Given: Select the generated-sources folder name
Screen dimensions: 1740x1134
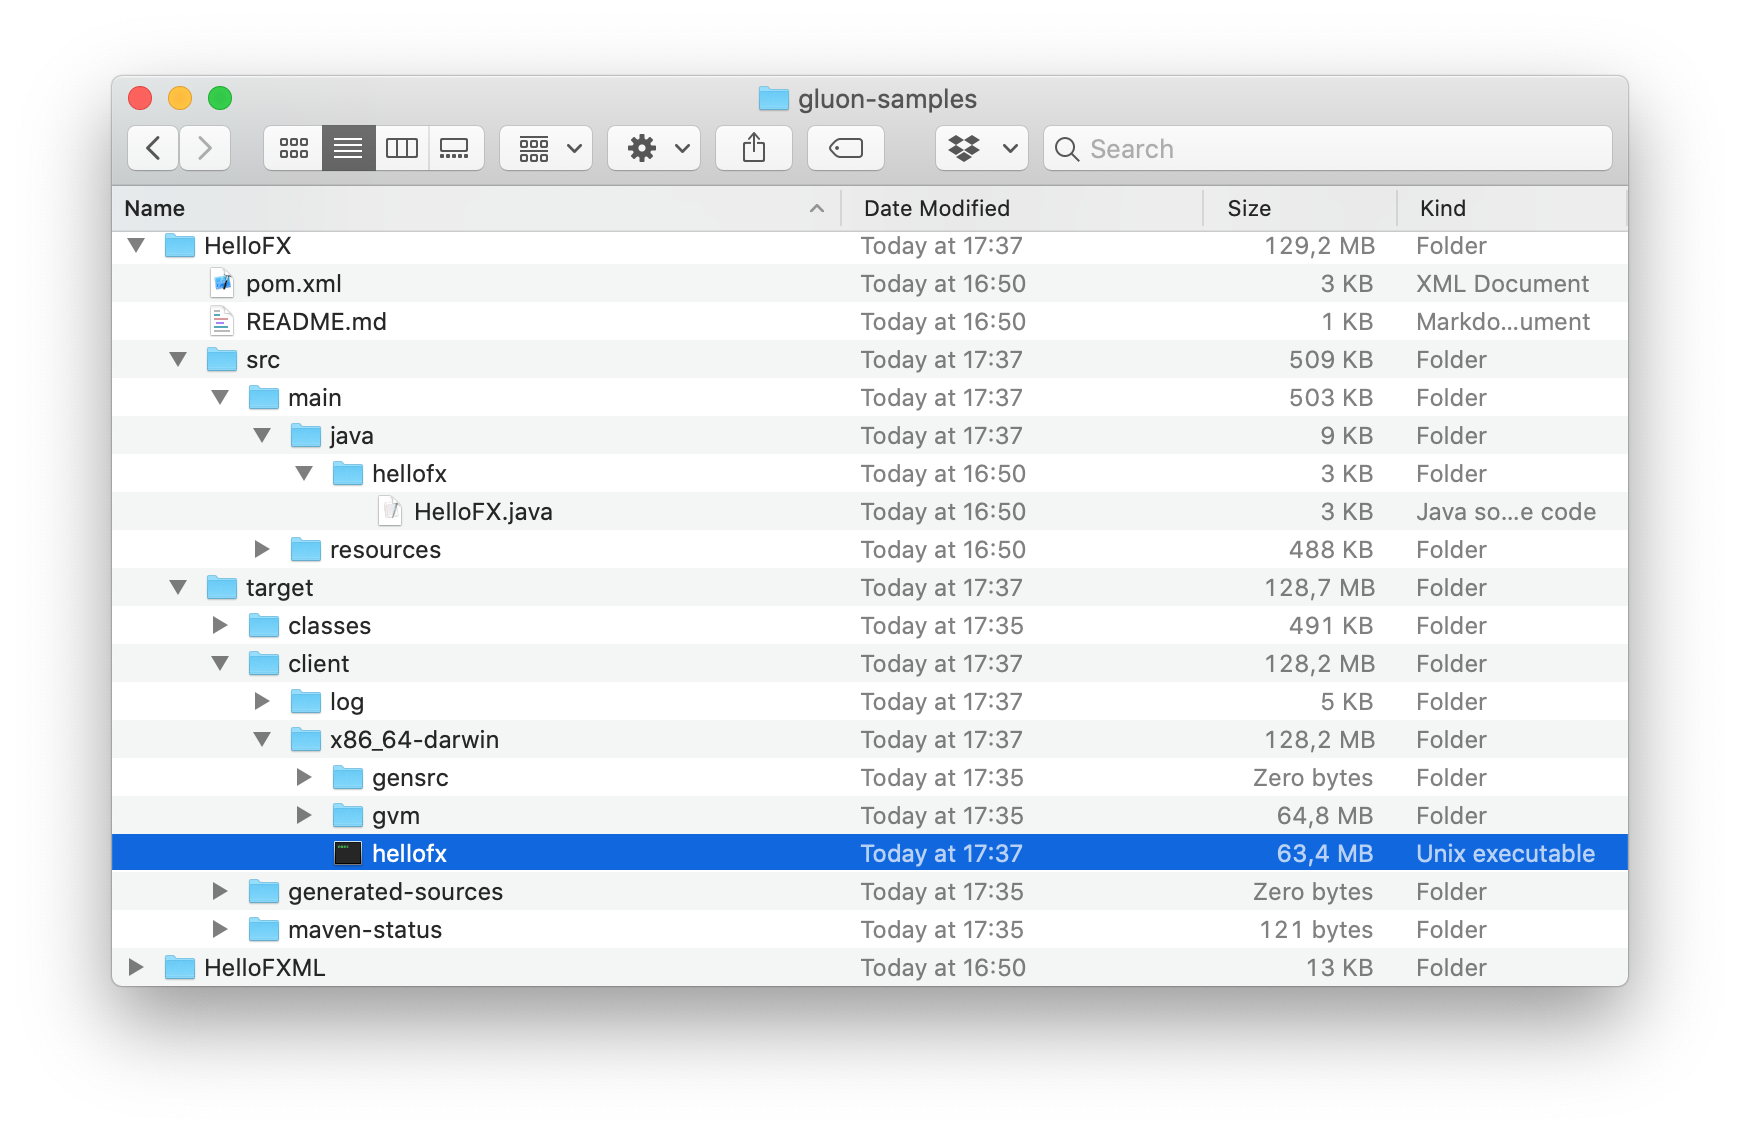Looking at the screenshot, I should tap(396, 892).
